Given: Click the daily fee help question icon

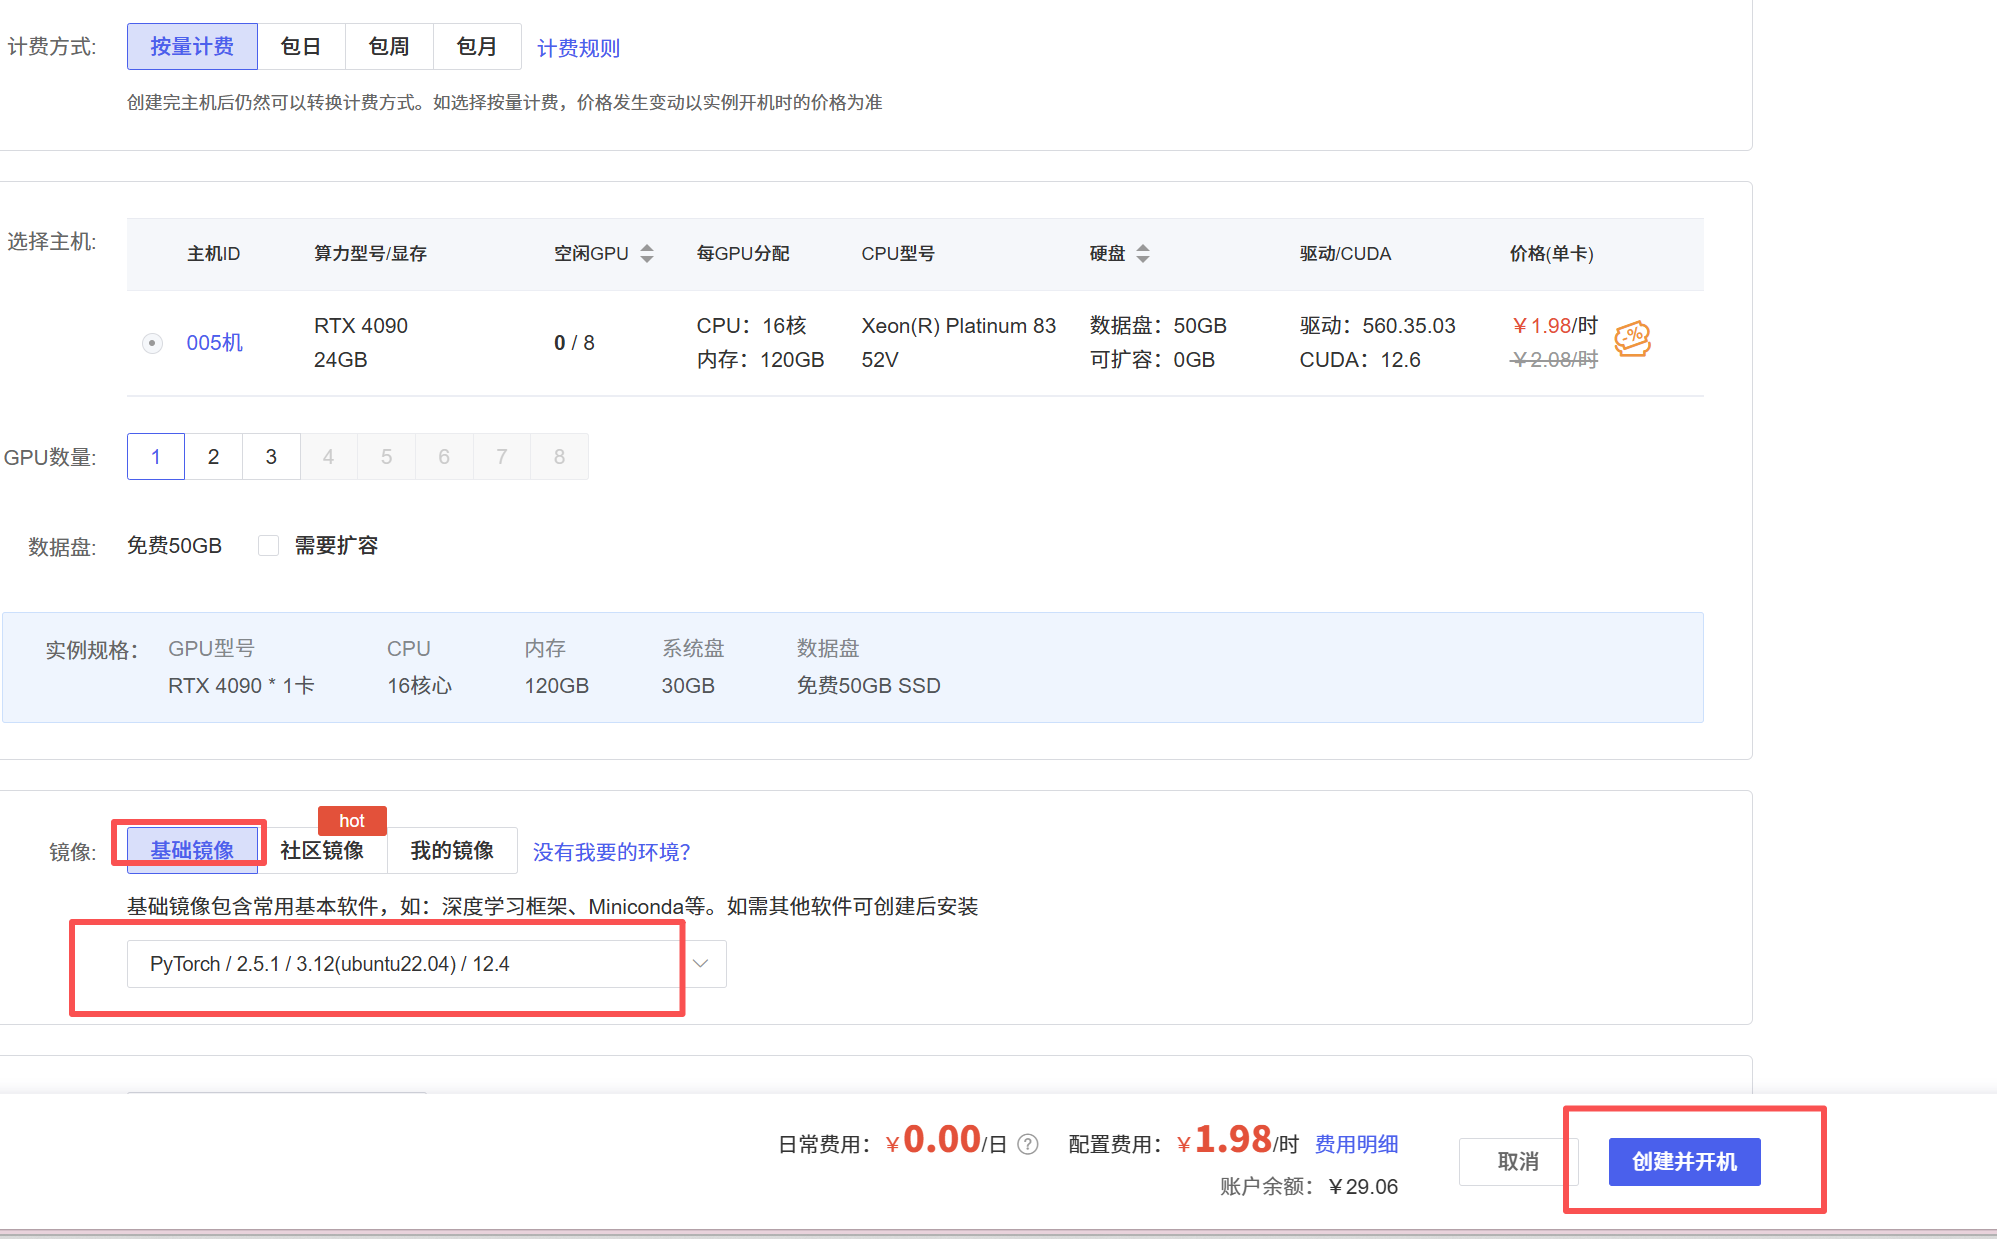Looking at the screenshot, I should pyautogui.click(x=1028, y=1144).
